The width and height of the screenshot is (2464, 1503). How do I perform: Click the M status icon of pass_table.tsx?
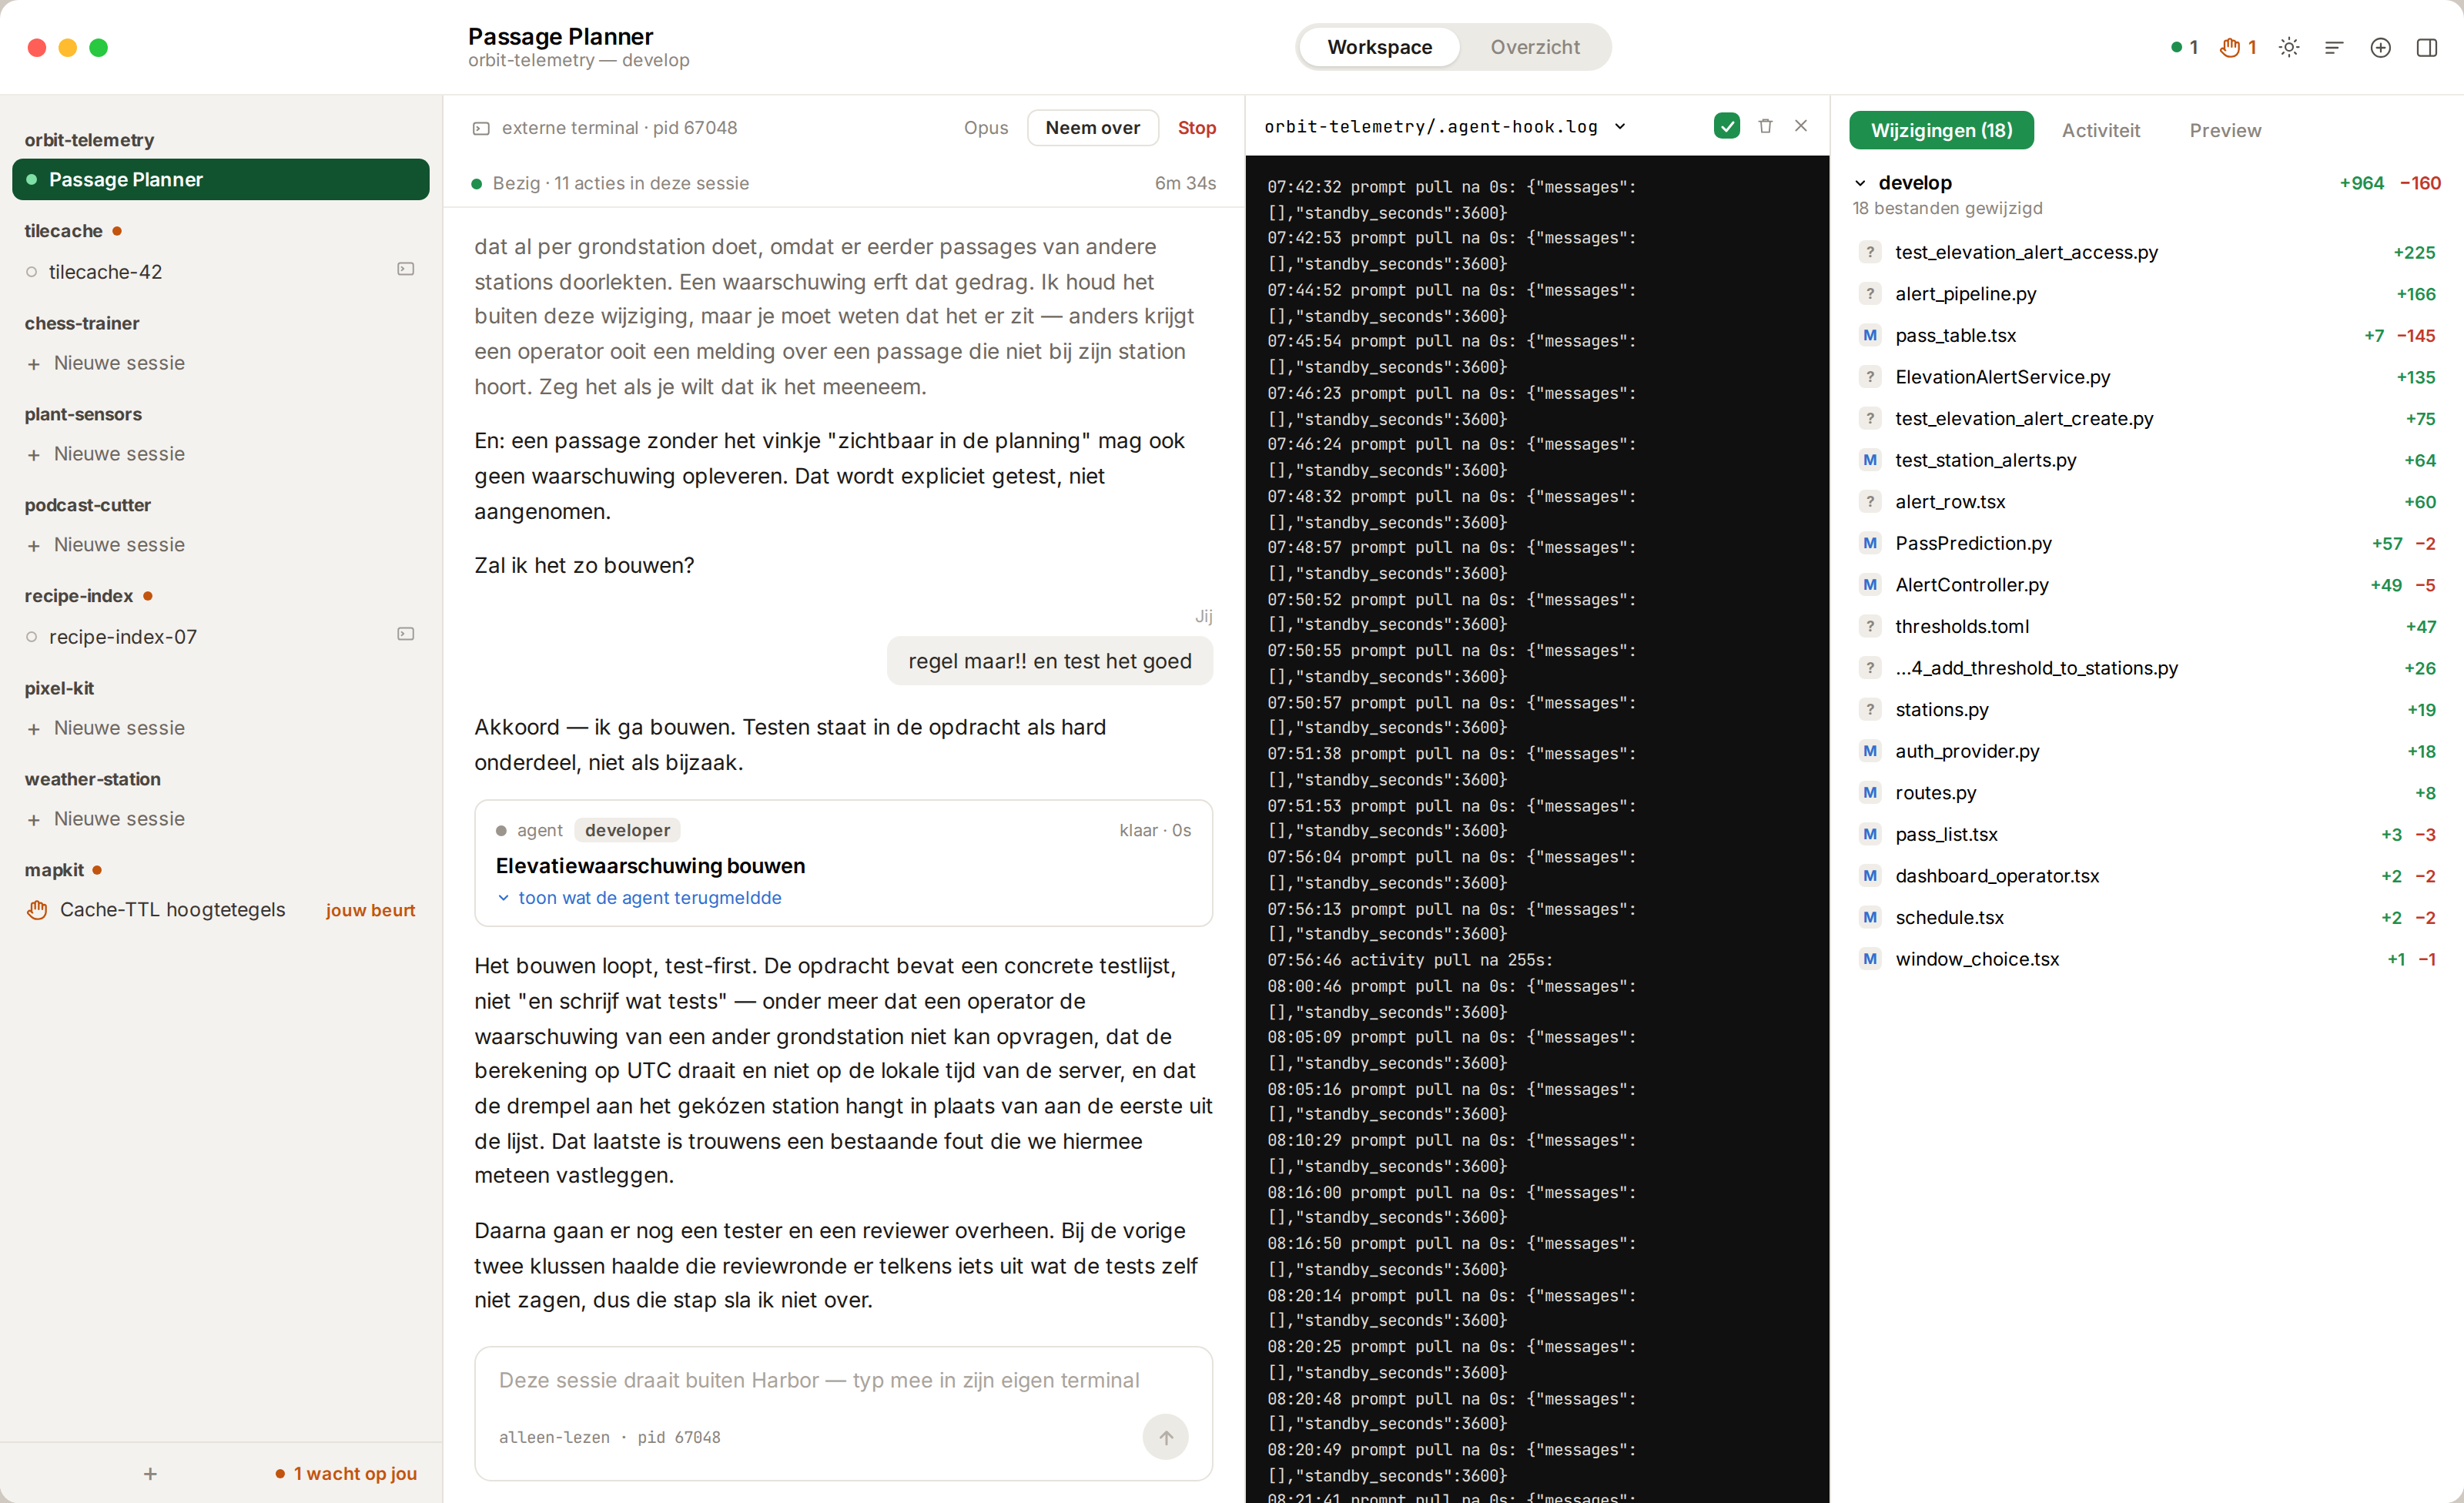point(1870,335)
